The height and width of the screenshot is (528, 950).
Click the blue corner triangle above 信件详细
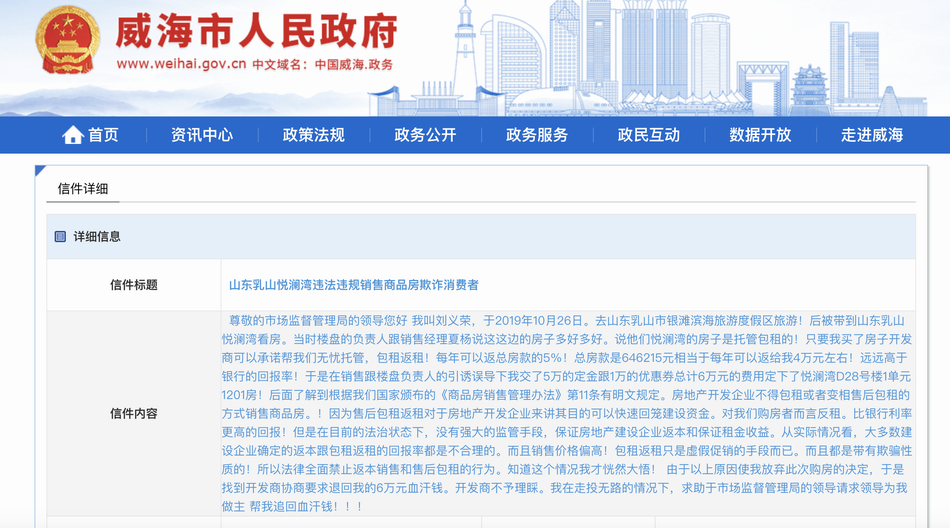coord(39,171)
